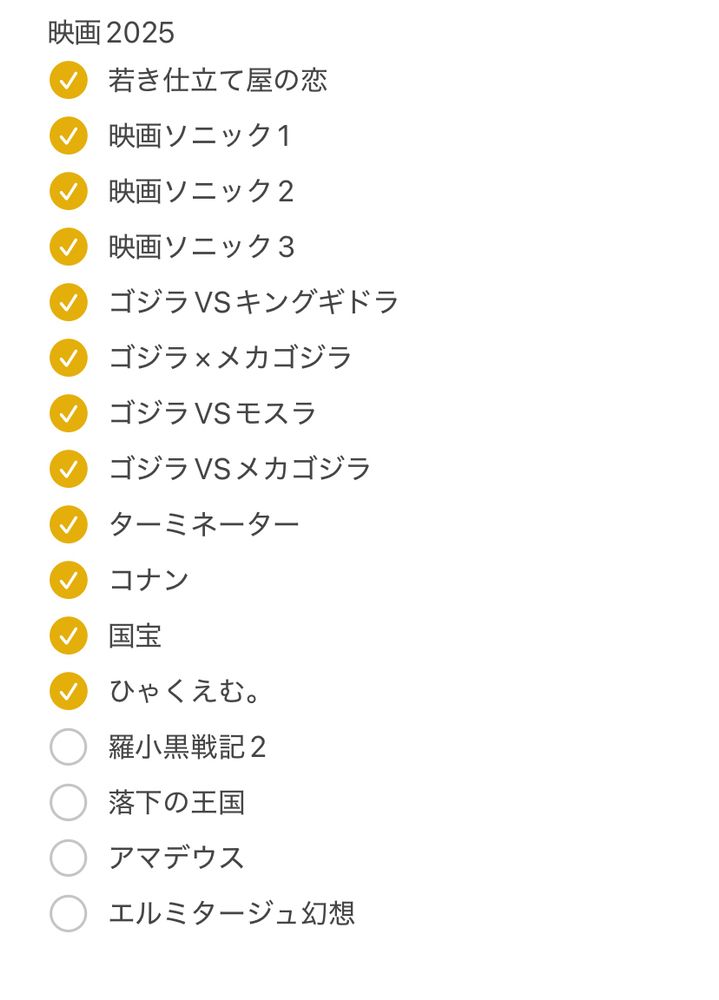The width and height of the screenshot is (719, 1000).
Task: Uncheck 映画ソニック1 checkbox
Action: [x=68, y=136]
